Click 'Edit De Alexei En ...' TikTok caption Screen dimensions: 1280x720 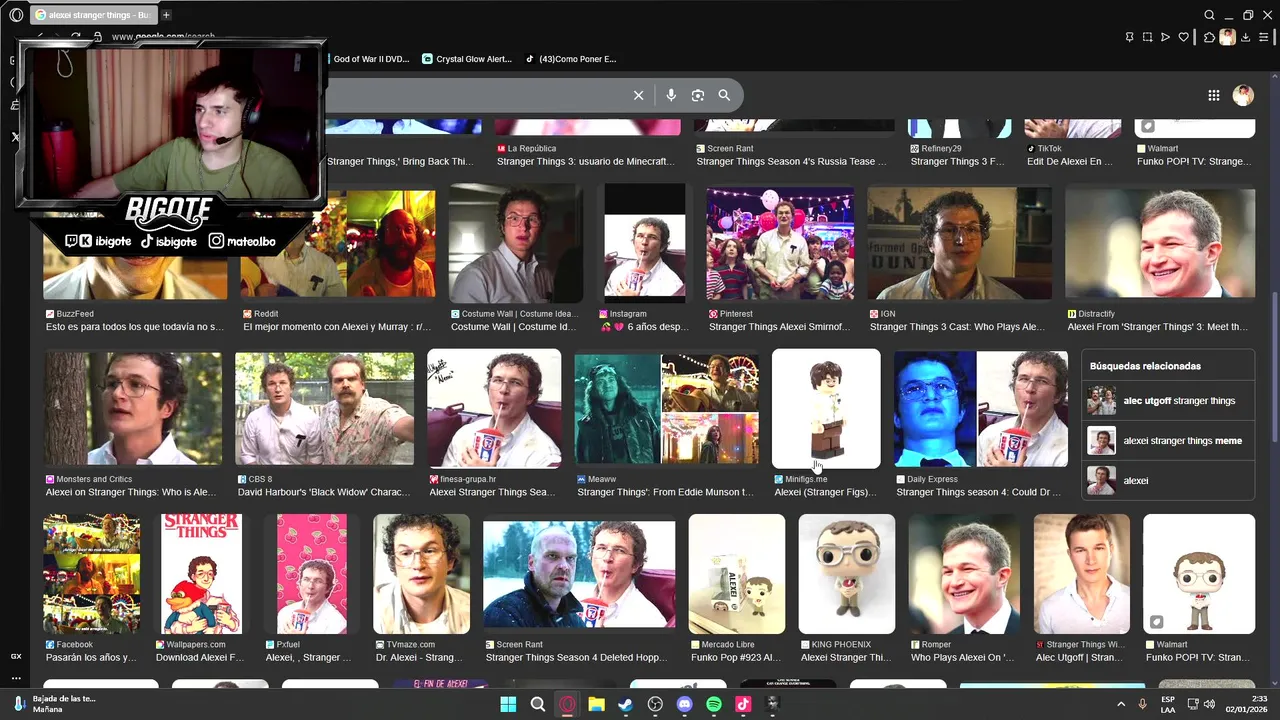tap(1070, 162)
